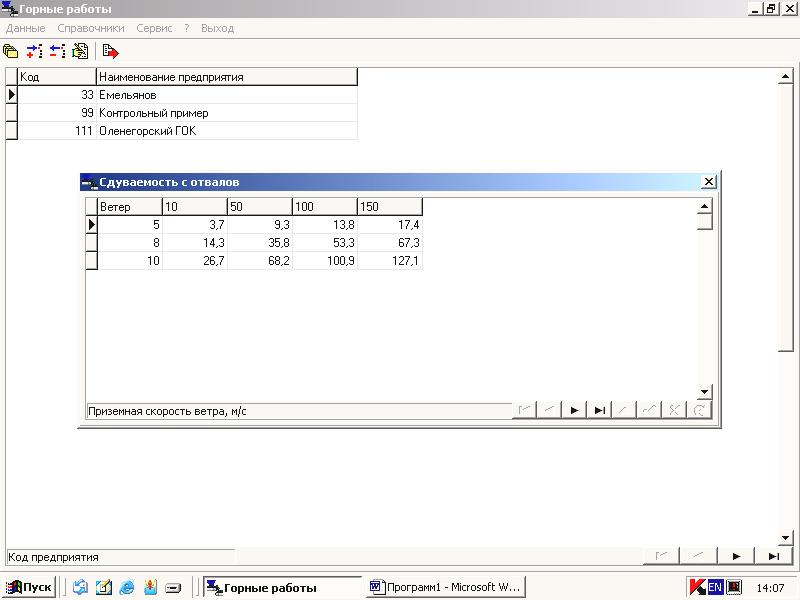Image resolution: width=800 pixels, height=600 pixels.
Task: Click the 100 column header
Action: [325, 207]
